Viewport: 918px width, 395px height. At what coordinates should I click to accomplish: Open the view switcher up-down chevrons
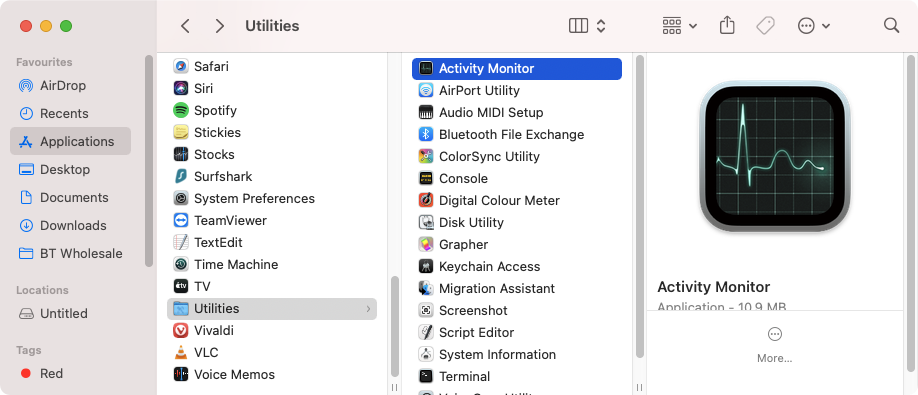[601, 26]
